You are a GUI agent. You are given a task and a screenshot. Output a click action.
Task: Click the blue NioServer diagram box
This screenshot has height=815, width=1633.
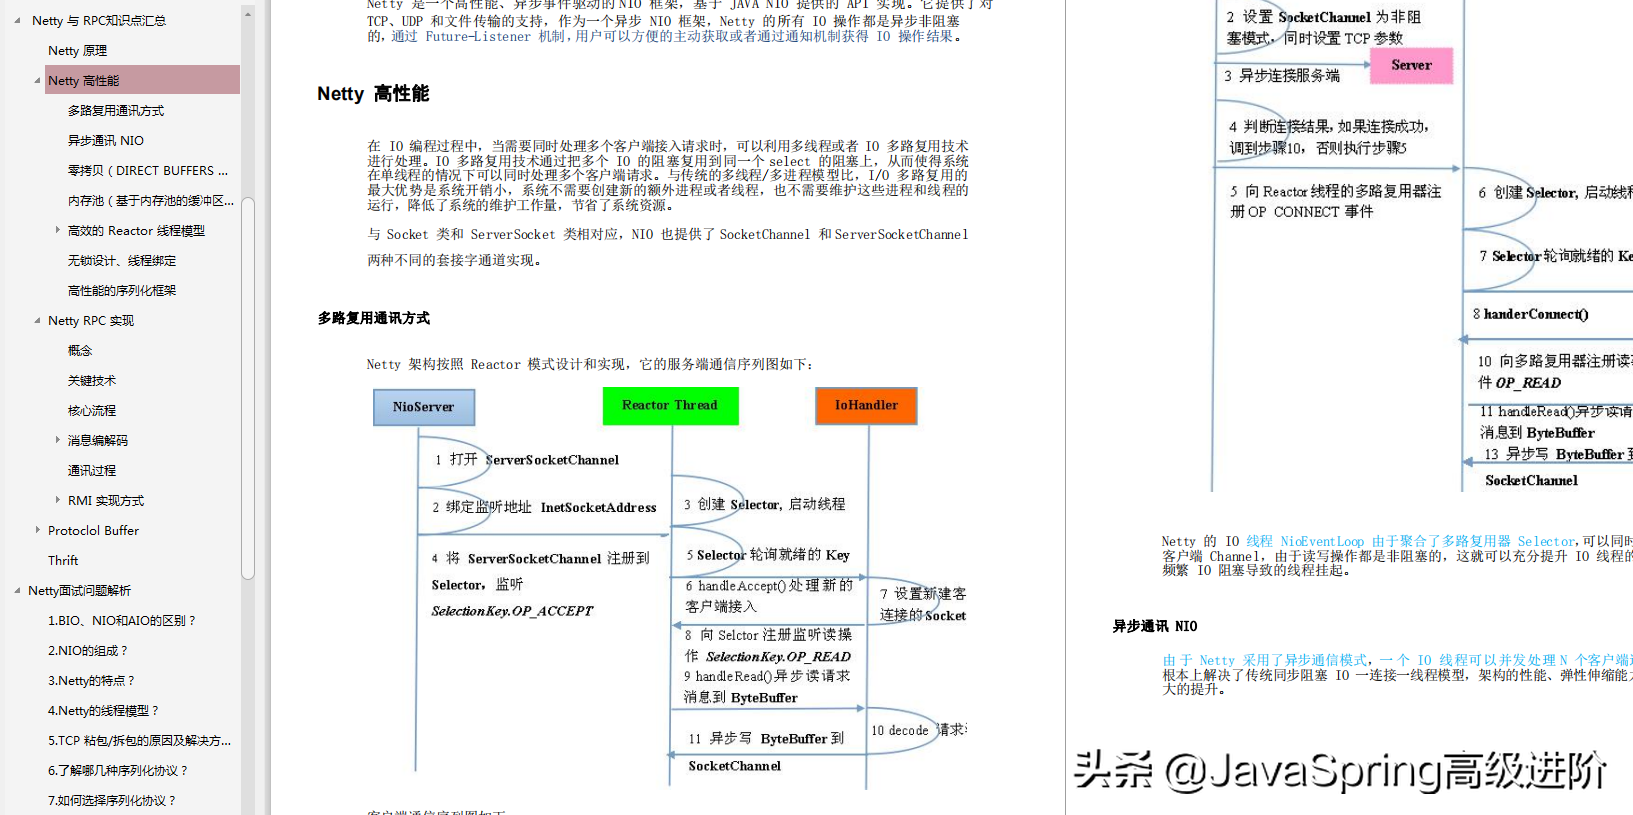pyautogui.click(x=424, y=407)
